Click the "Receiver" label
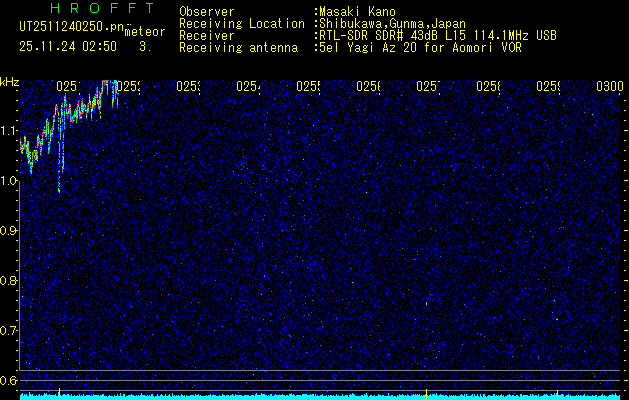This screenshot has height=400, width=629. tap(207, 36)
